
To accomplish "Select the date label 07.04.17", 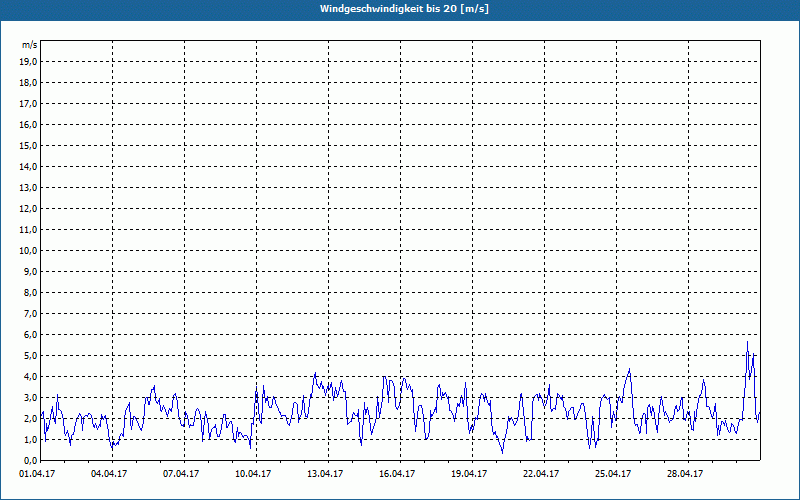I will tap(181, 473).
